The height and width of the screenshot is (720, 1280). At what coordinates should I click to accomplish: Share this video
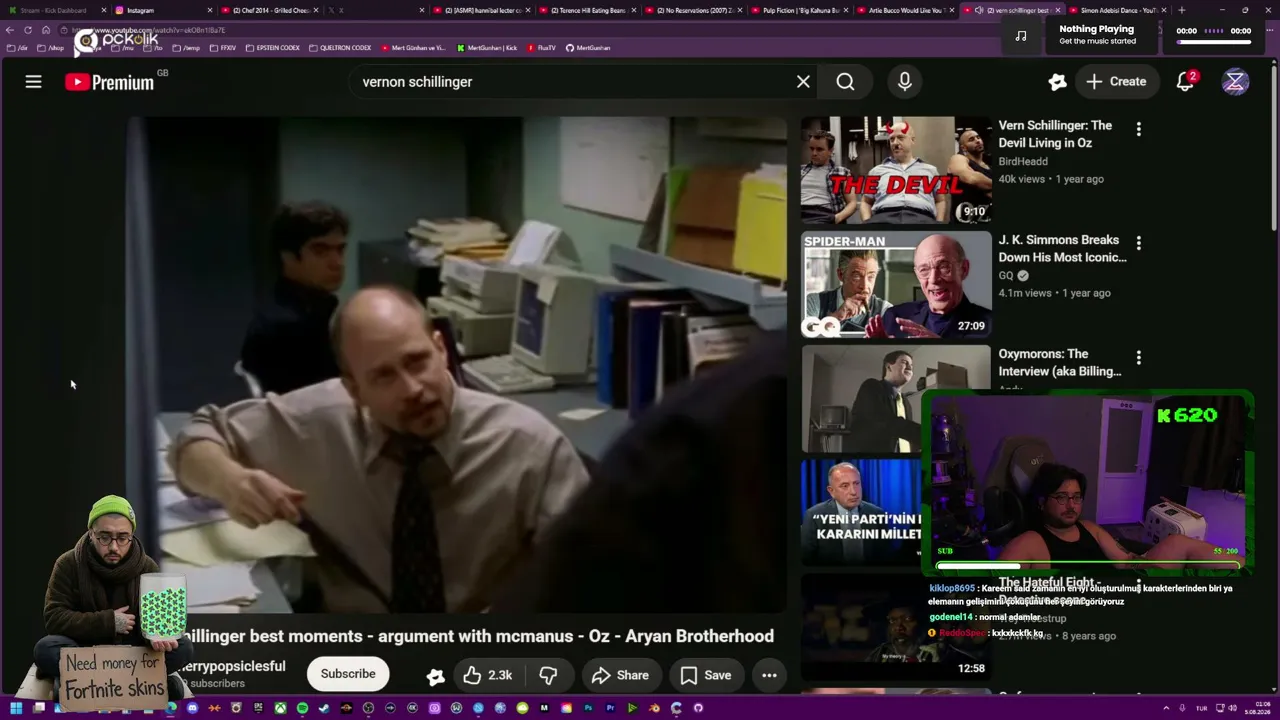point(620,675)
